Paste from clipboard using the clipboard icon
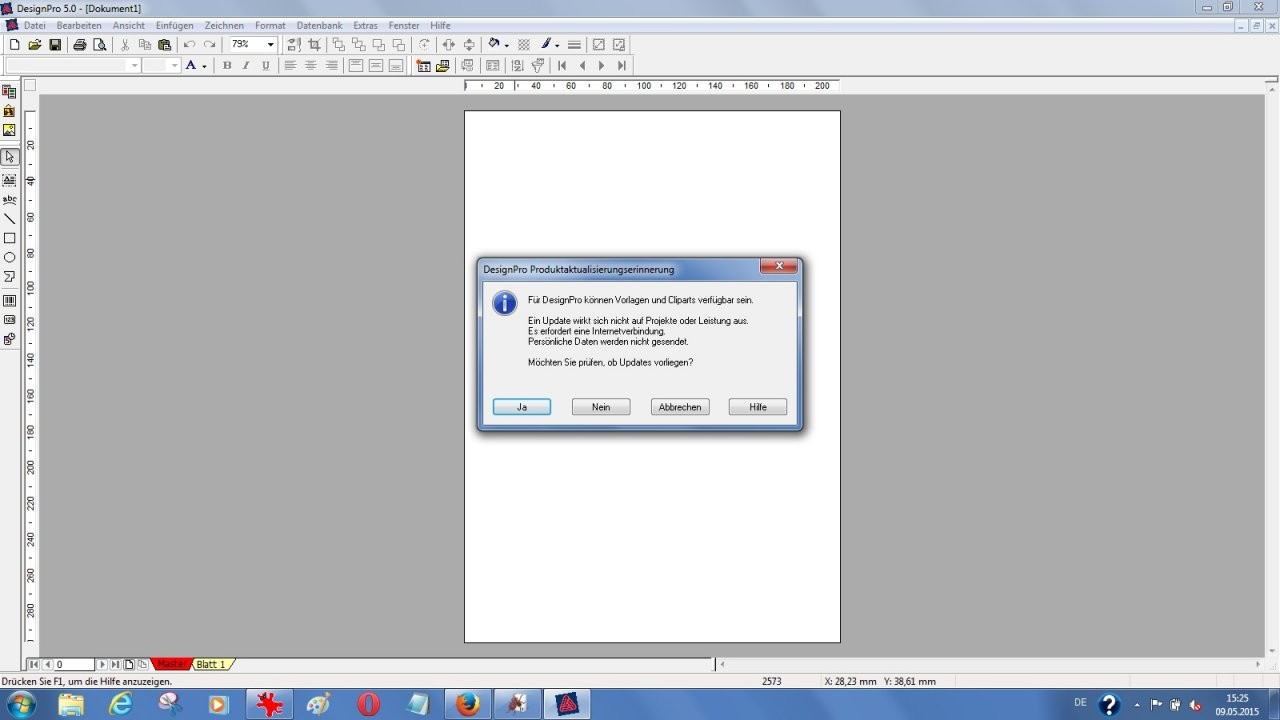 [x=165, y=45]
